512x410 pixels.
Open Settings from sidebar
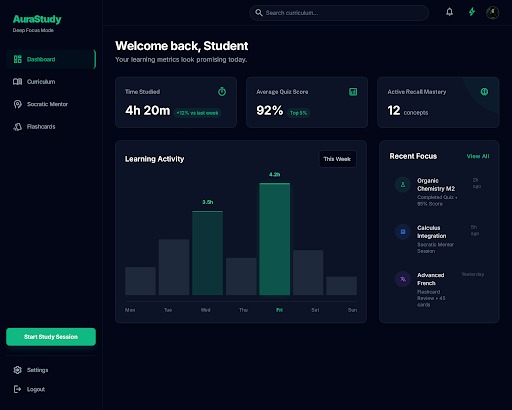(x=51, y=370)
